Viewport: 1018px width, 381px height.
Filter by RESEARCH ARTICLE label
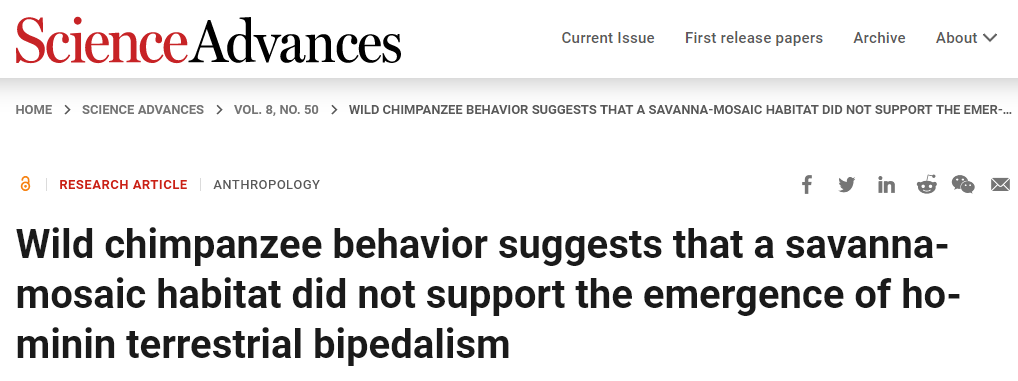pyautogui.click(x=123, y=185)
